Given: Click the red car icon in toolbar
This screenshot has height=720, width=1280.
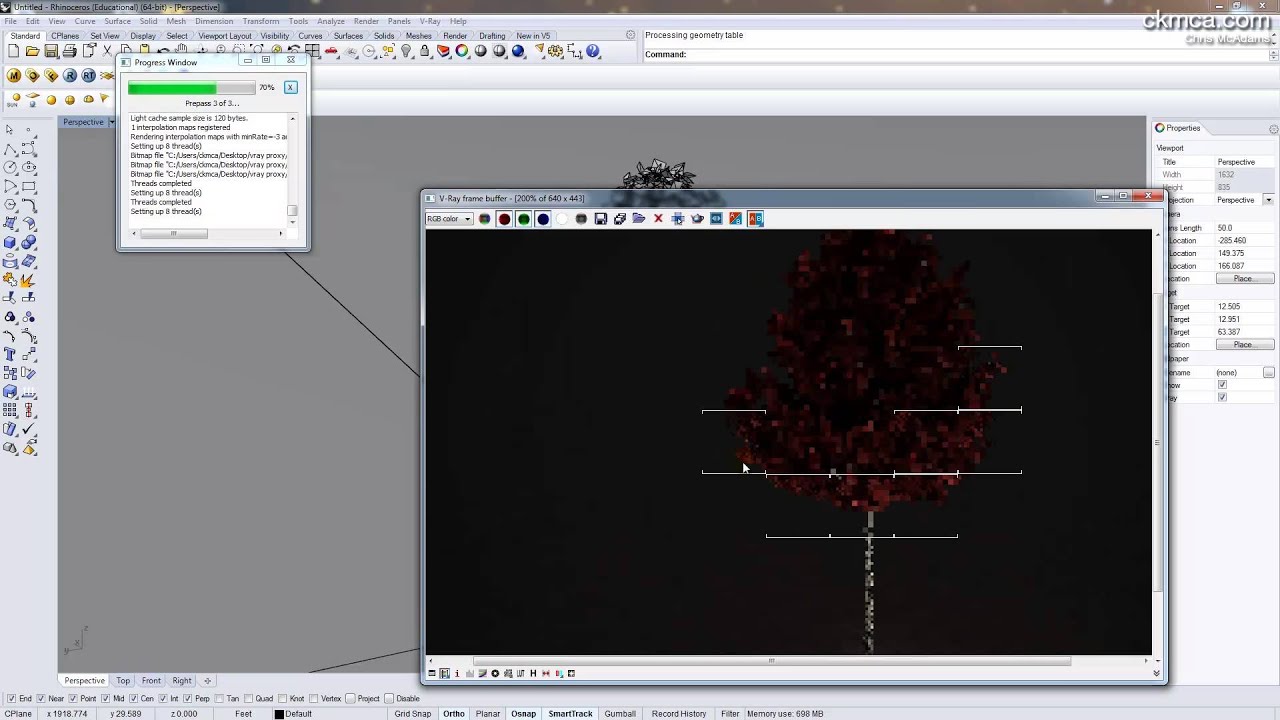Looking at the screenshot, I should [330, 51].
